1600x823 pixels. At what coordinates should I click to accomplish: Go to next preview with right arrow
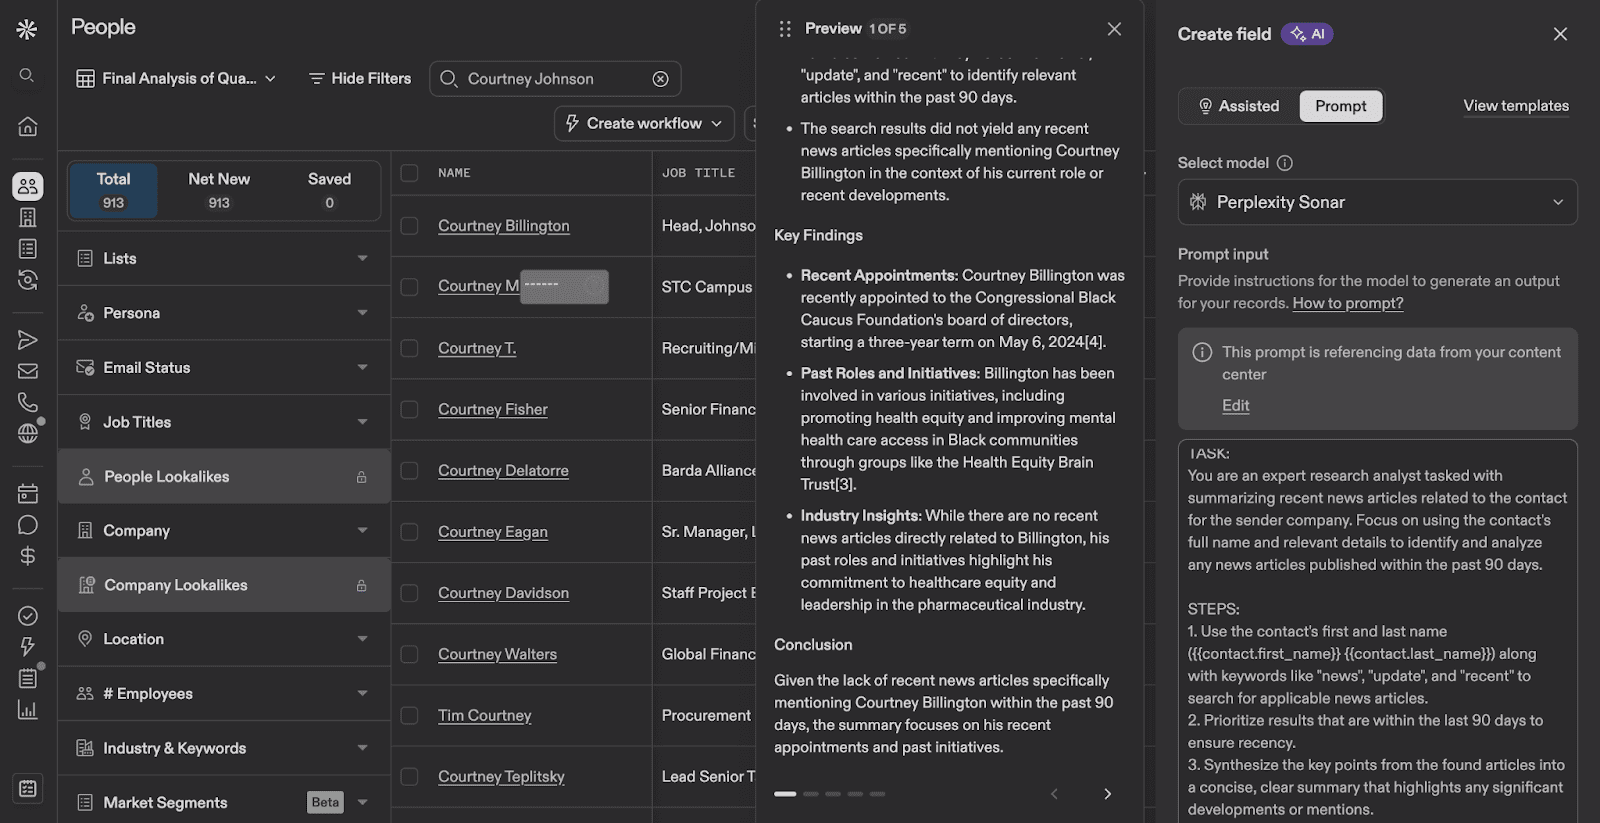click(x=1107, y=794)
